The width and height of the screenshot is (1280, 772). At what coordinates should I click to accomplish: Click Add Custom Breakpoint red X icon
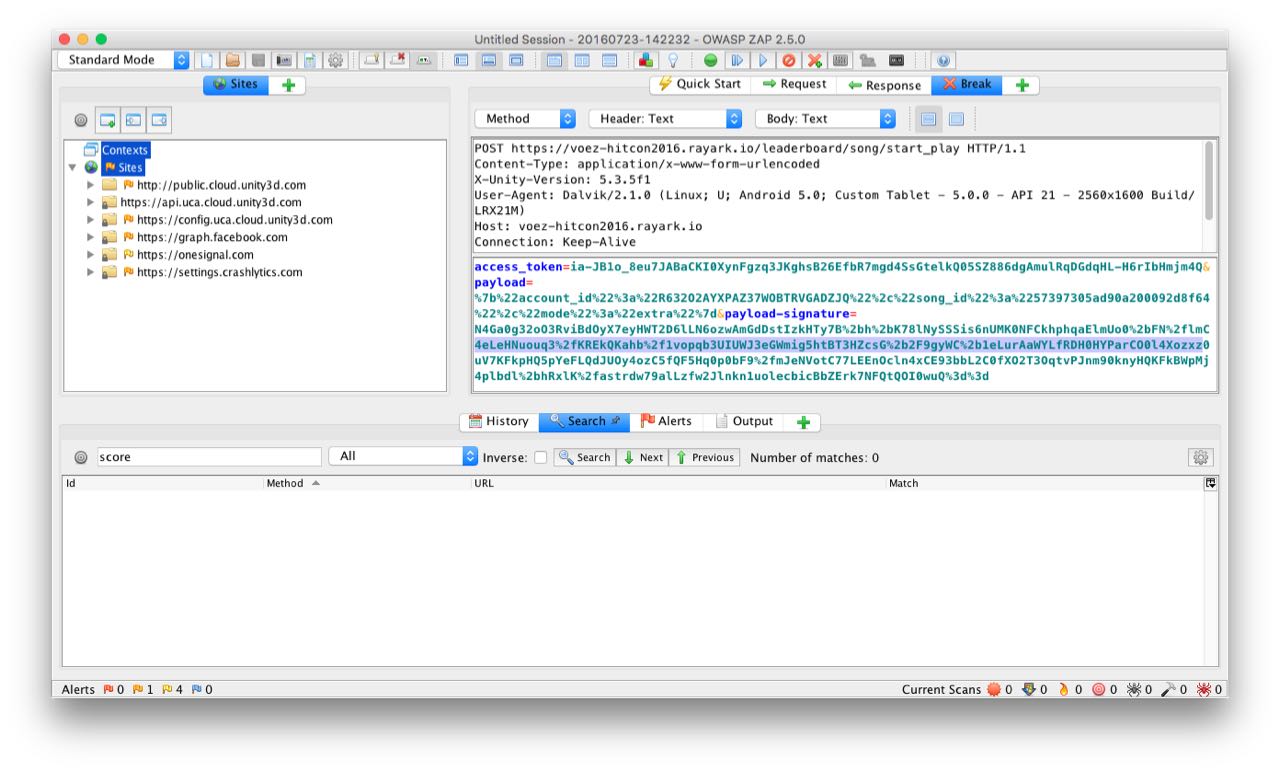click(x=815, y=60)
